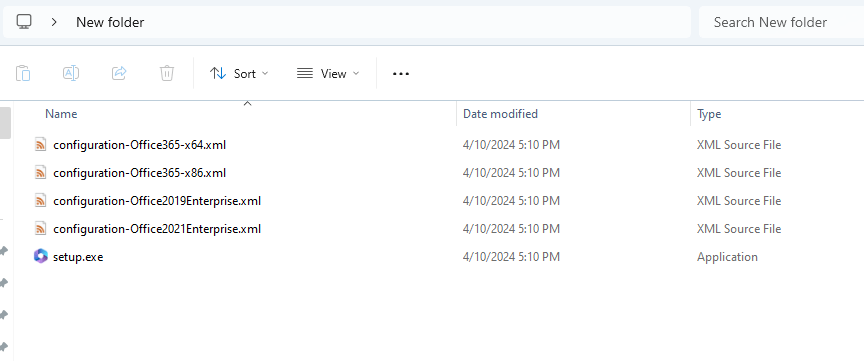The width and height of the screenshot is (864, 361).
Task: Select configuration-Office2021Enterprise.xml file
Action: (x=157, y=228)
